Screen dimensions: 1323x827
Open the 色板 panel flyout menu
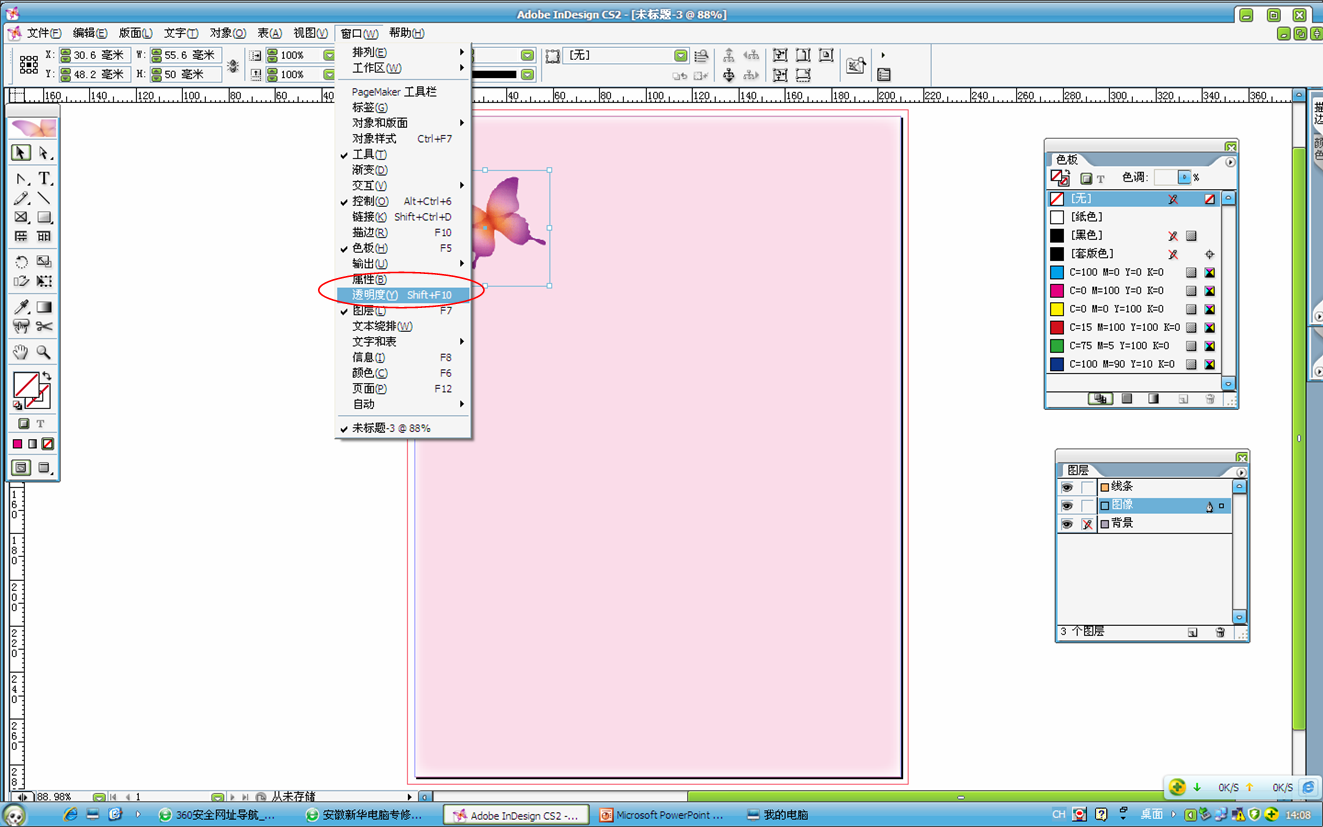[1230, 161]
